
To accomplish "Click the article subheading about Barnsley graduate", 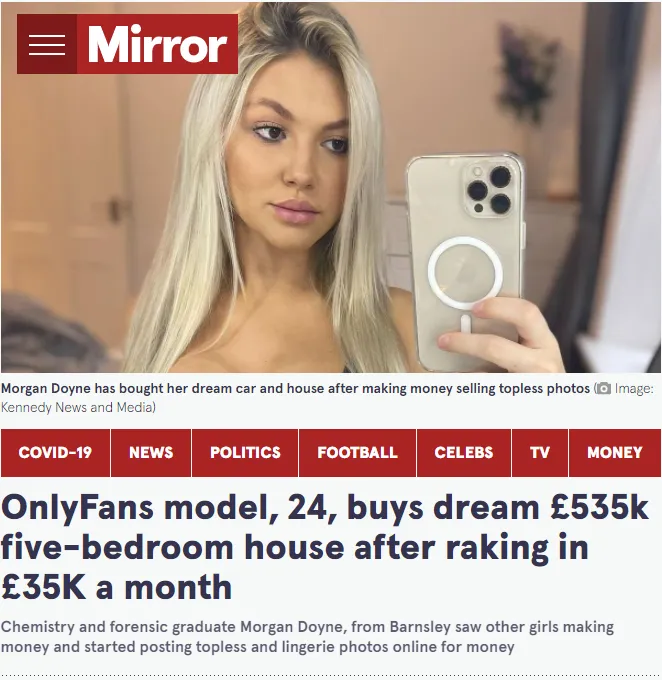I will [x=307, y=637].
